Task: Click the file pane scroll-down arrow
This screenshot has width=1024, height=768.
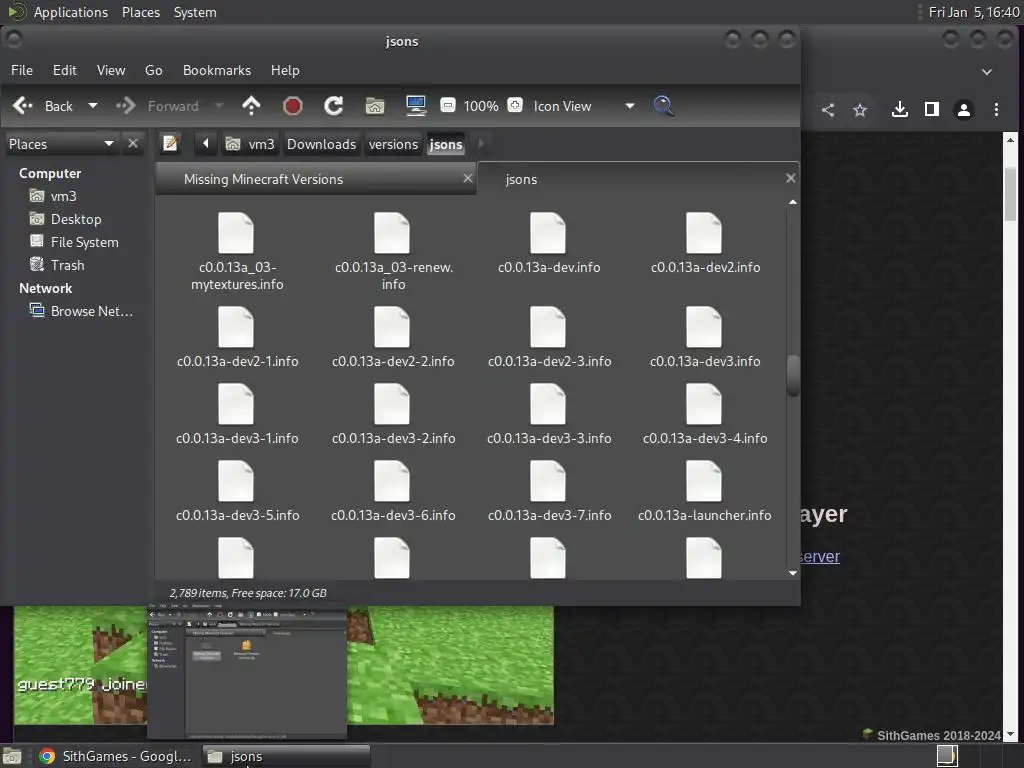Action: [793, 573]
